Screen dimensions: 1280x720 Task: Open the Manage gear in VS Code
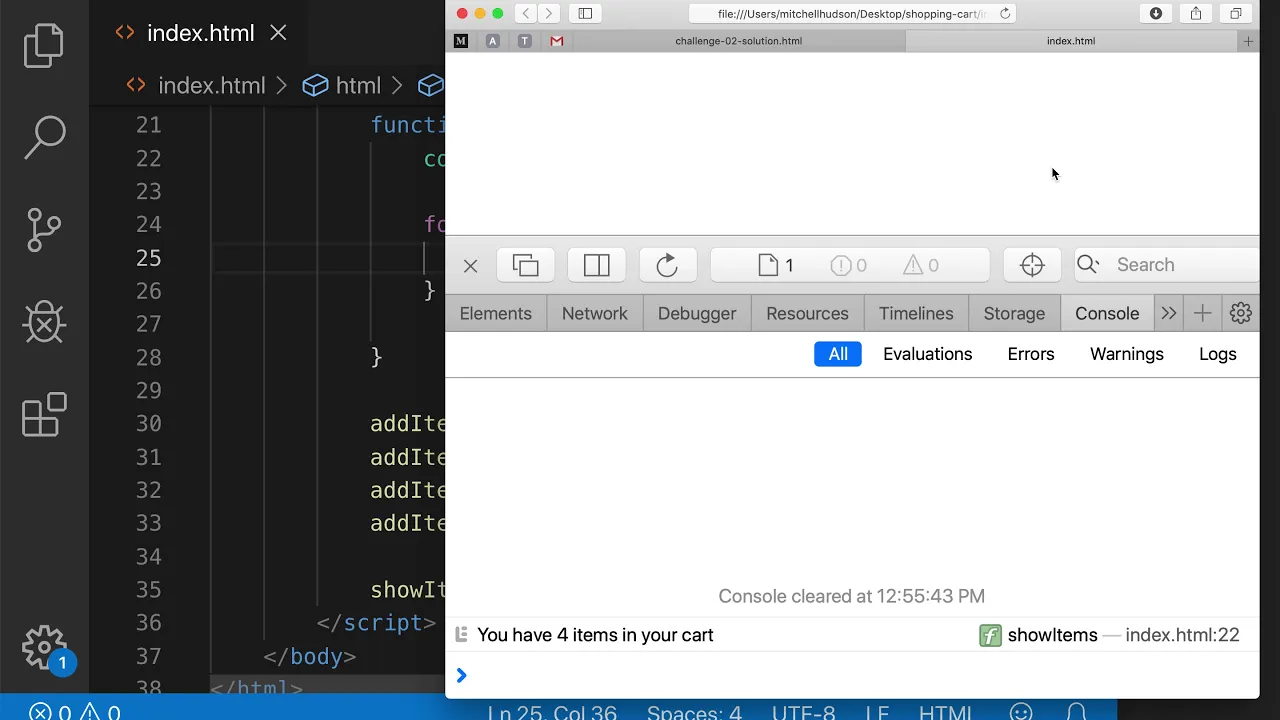pyautogui.click(x=44, y=648)
